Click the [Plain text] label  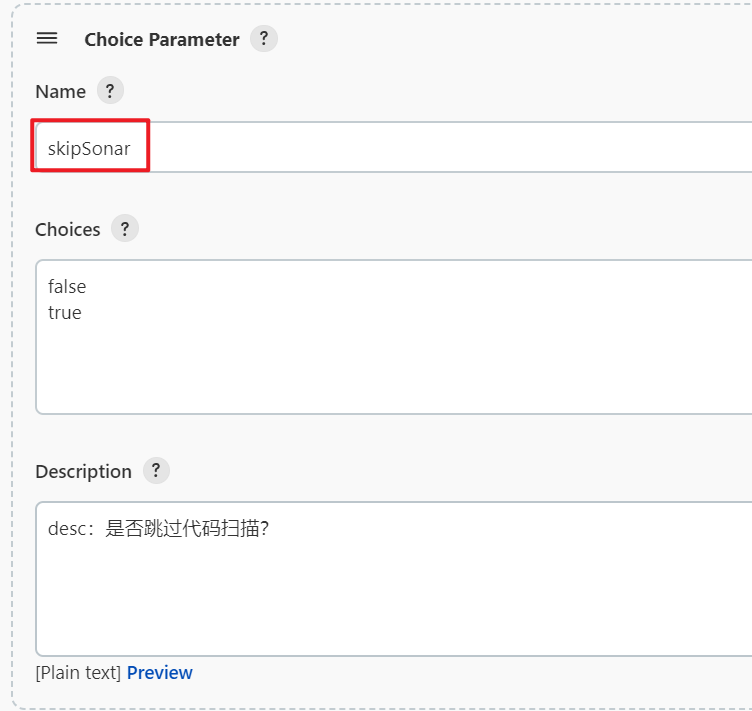pyautogui.click(x=78, y=673)
